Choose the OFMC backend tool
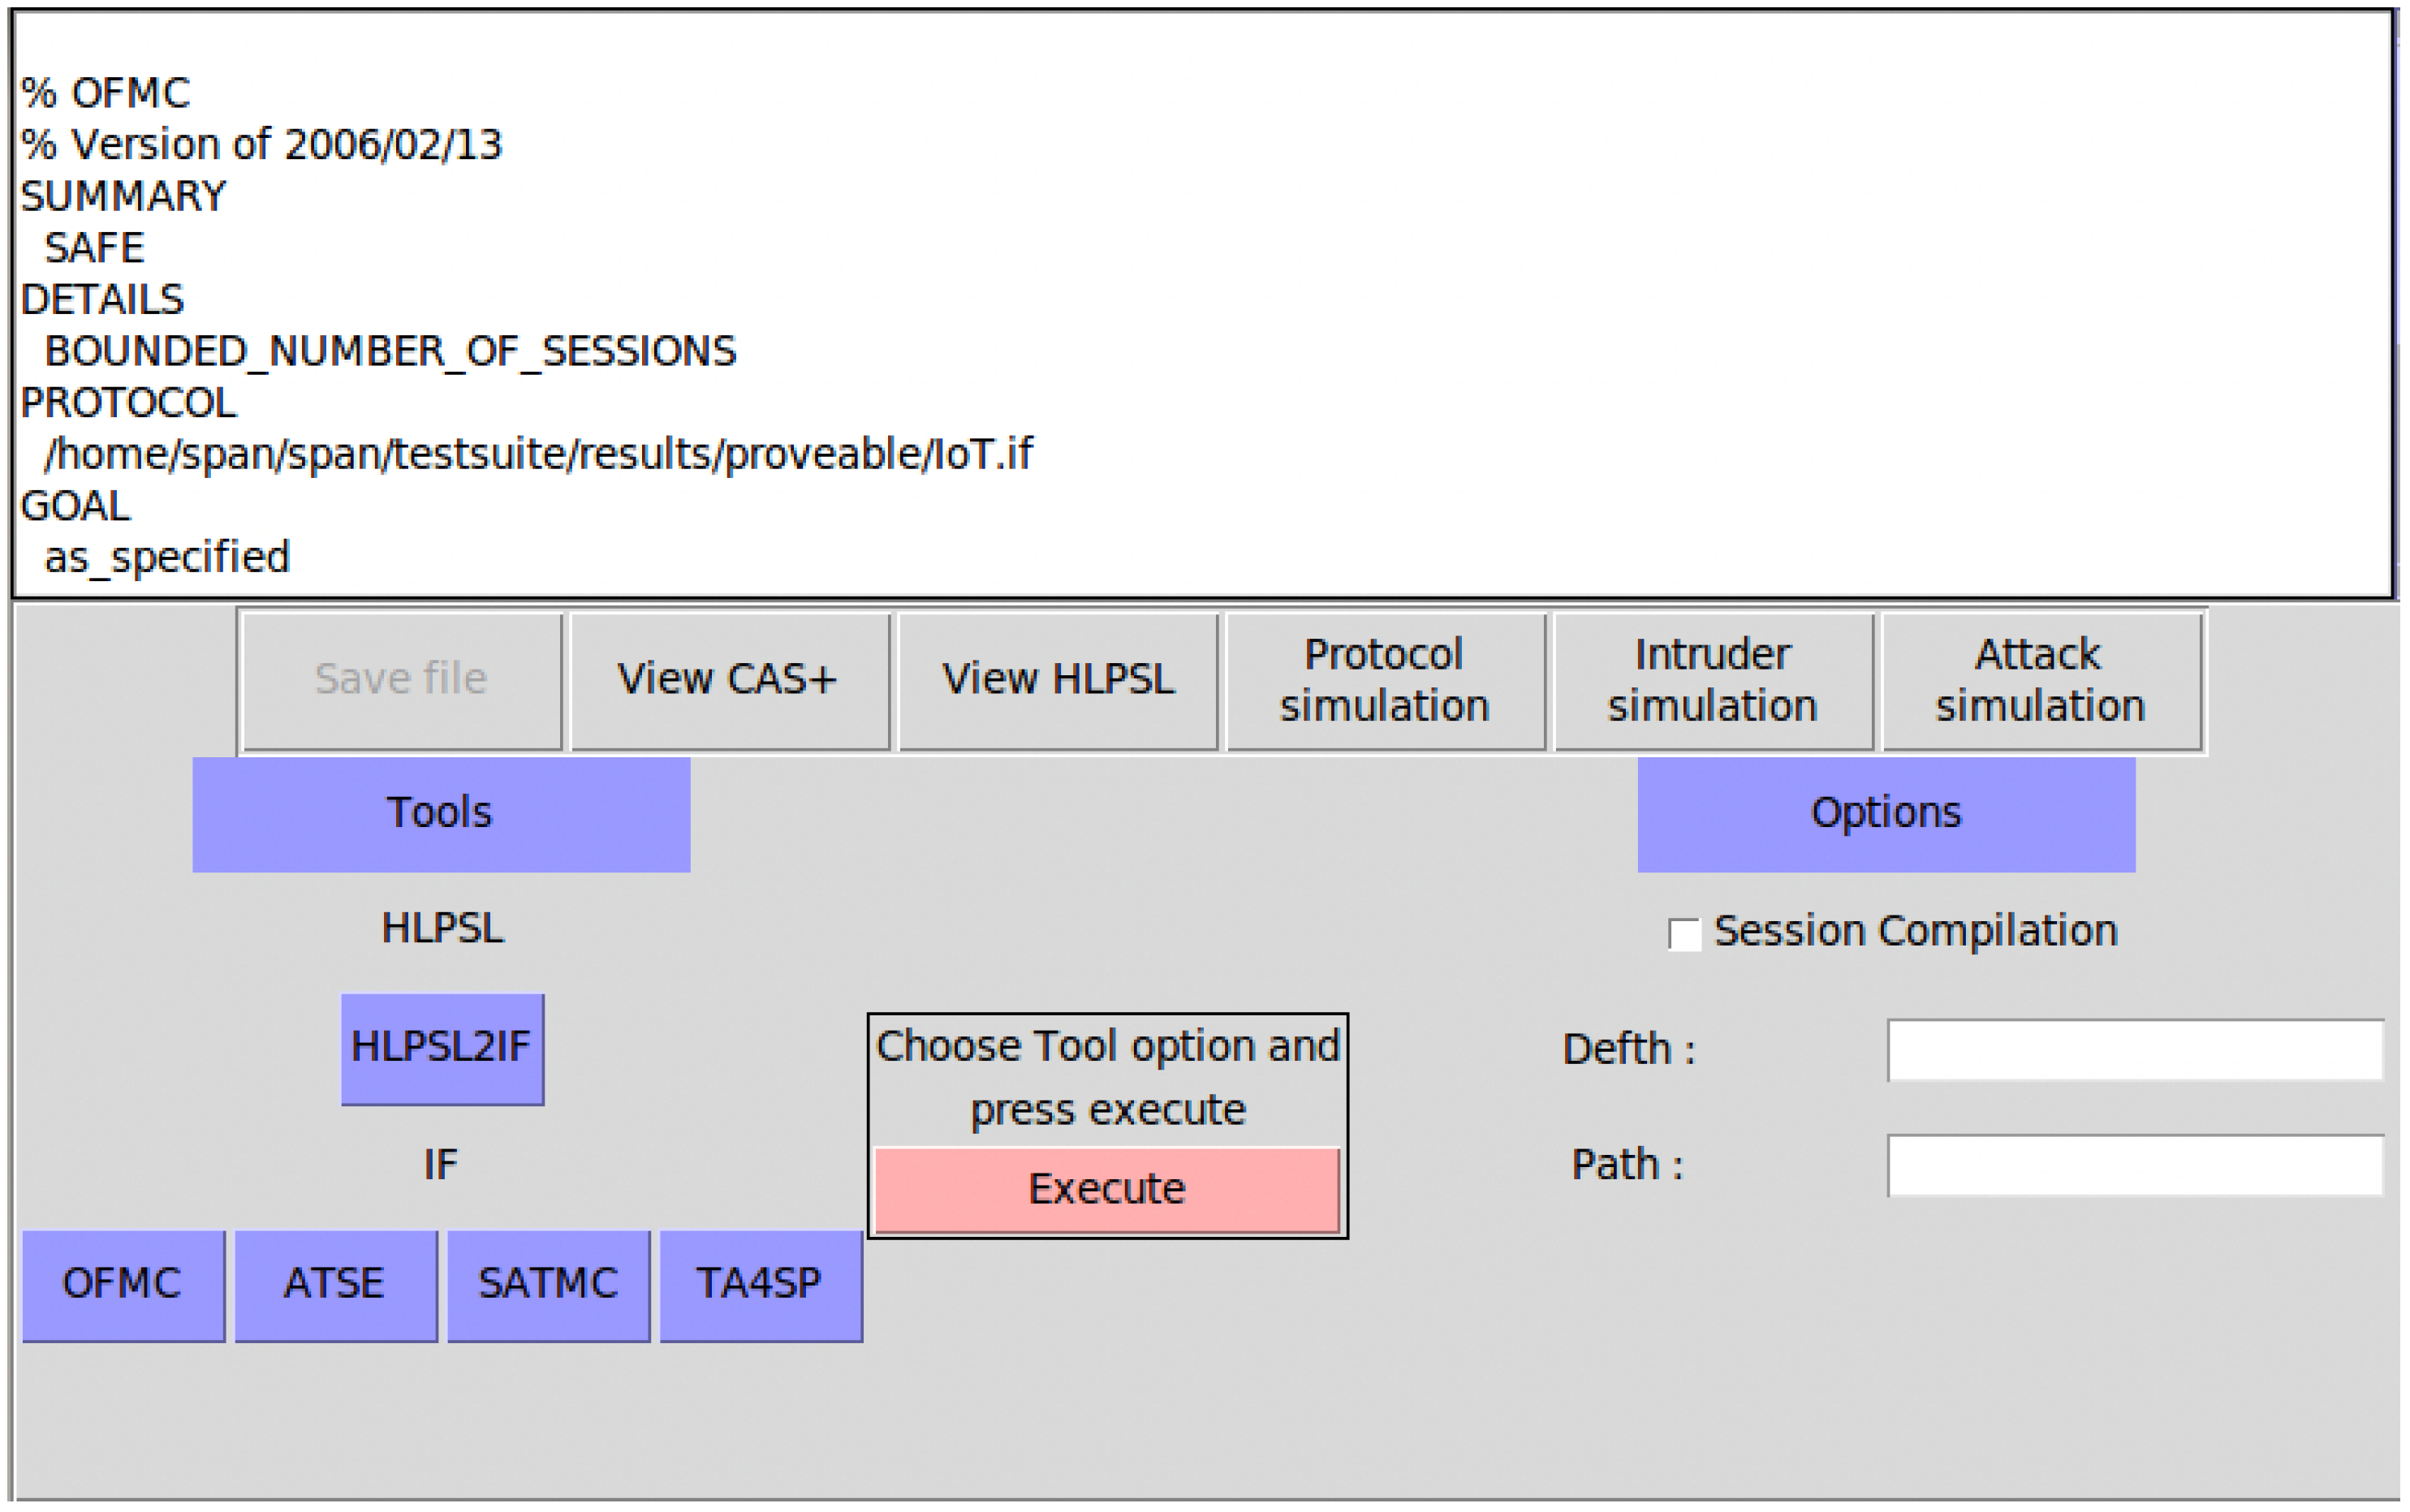Image resolution: width=2410 pixels, height=1512 pixels. [123, 1284]
